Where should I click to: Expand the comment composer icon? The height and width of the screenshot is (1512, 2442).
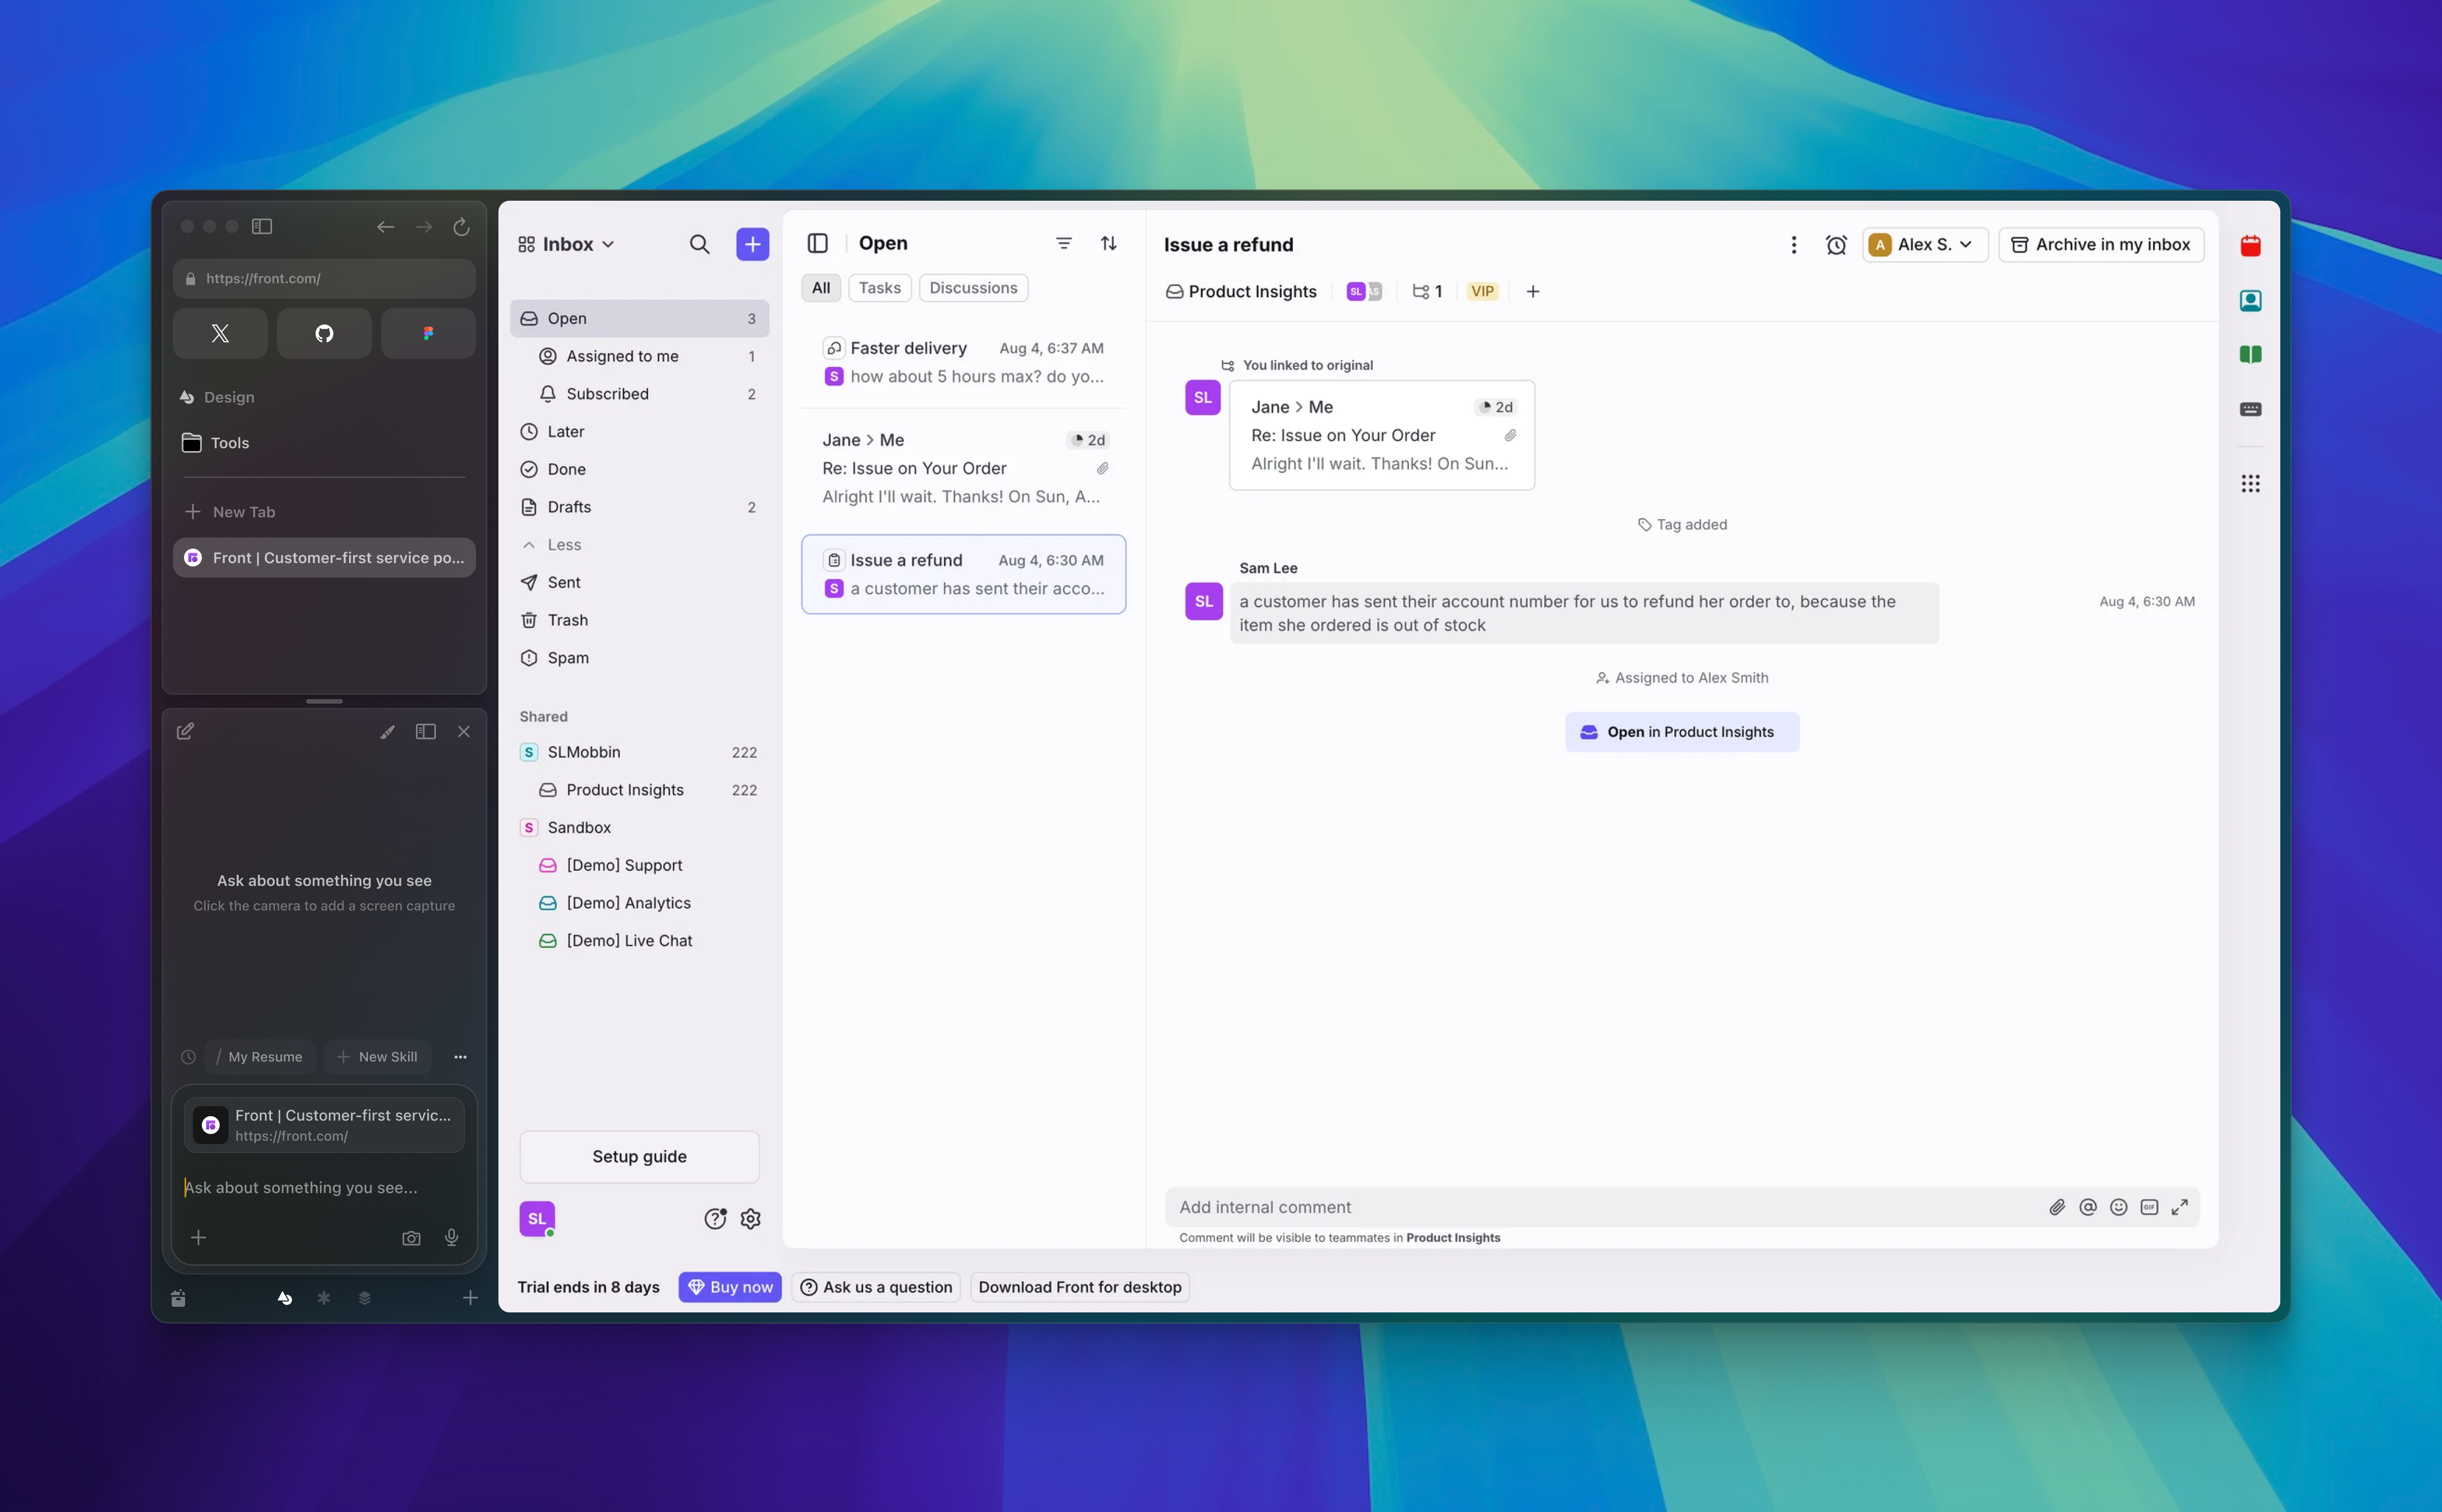pos(2180,1207)
